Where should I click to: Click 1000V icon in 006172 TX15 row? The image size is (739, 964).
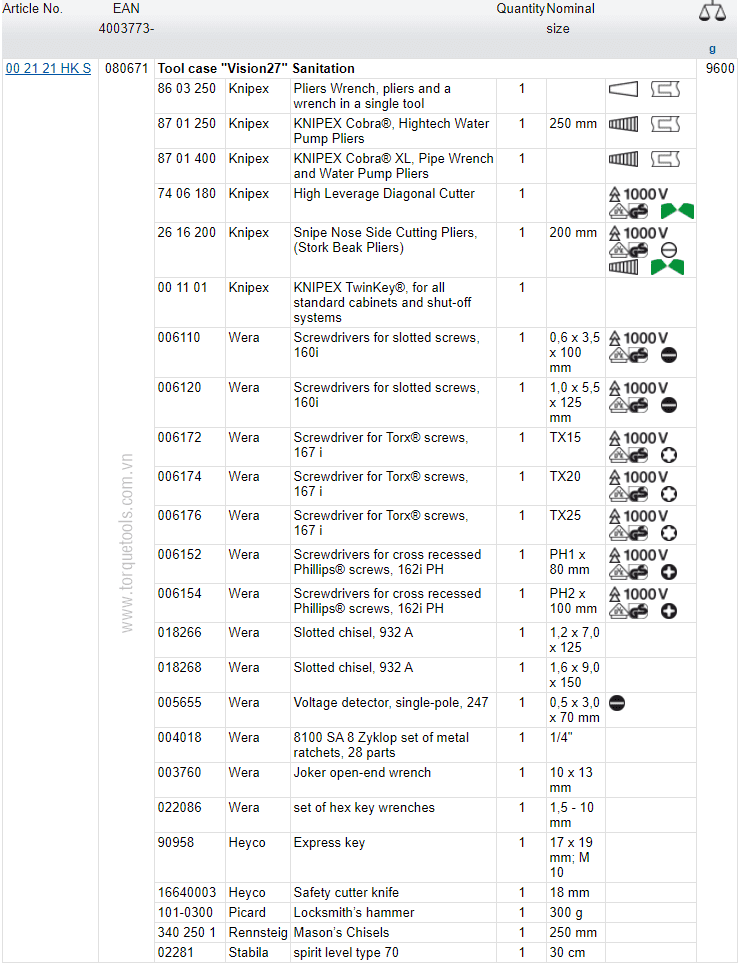(x=638, y=438)
